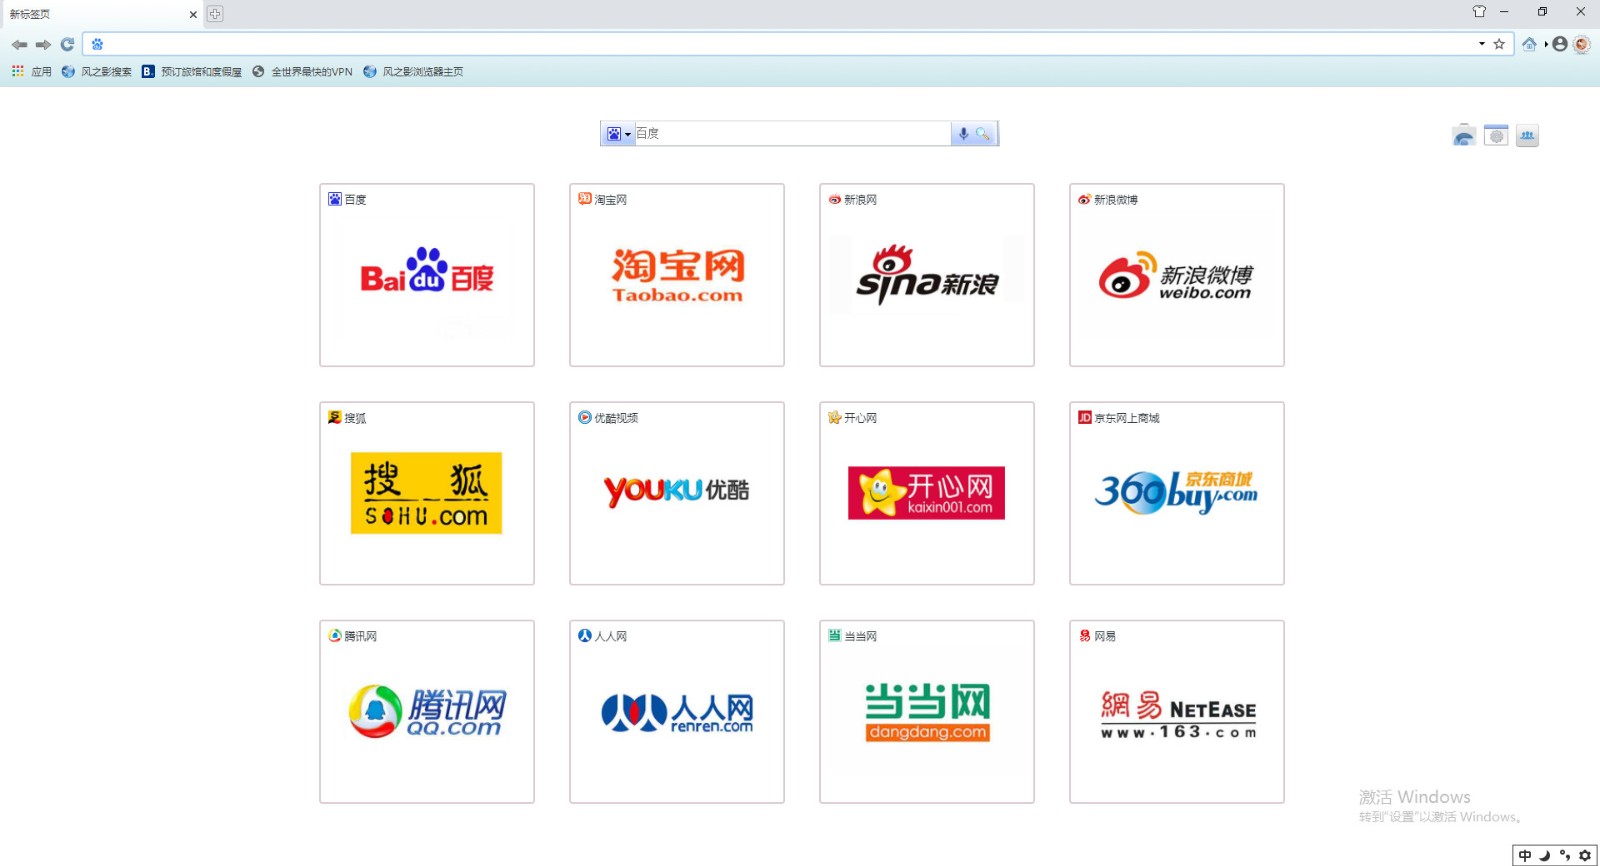
Task: Open the page settings window-gear icon
Action: click(x=1496, y=136)
